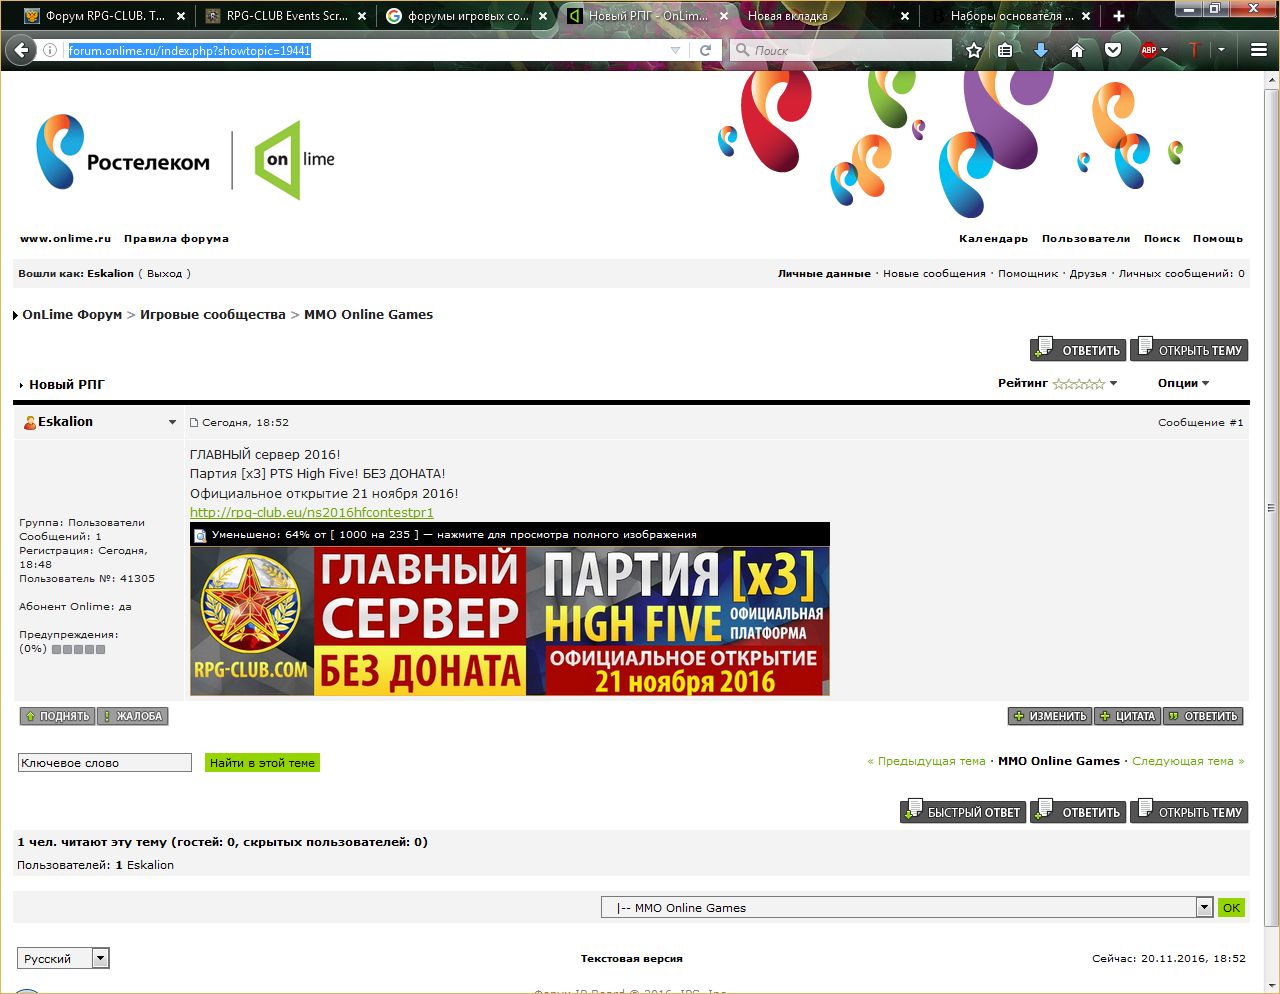
Task: Open Правила форума link
Action: 176,238
